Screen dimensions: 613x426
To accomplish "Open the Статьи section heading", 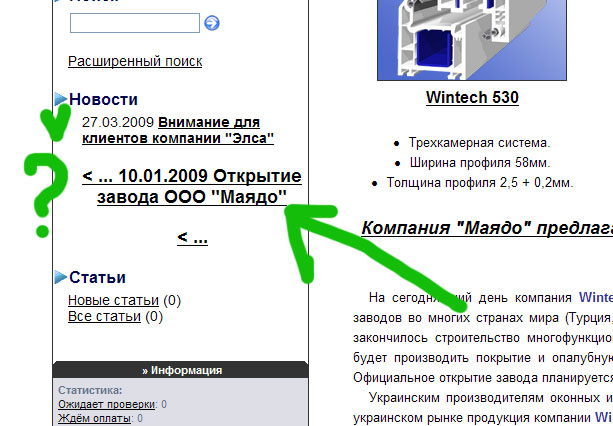I will [97, 277].
